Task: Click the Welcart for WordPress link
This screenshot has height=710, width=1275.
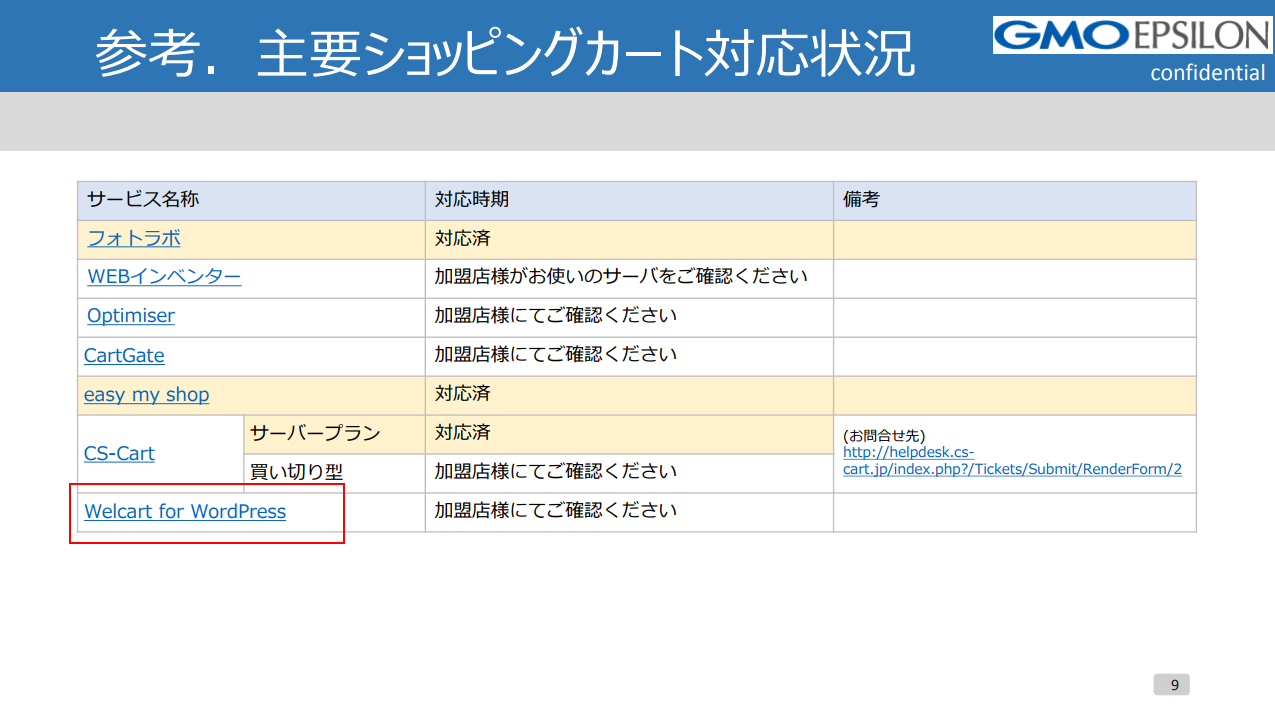Action: point(185,511)
